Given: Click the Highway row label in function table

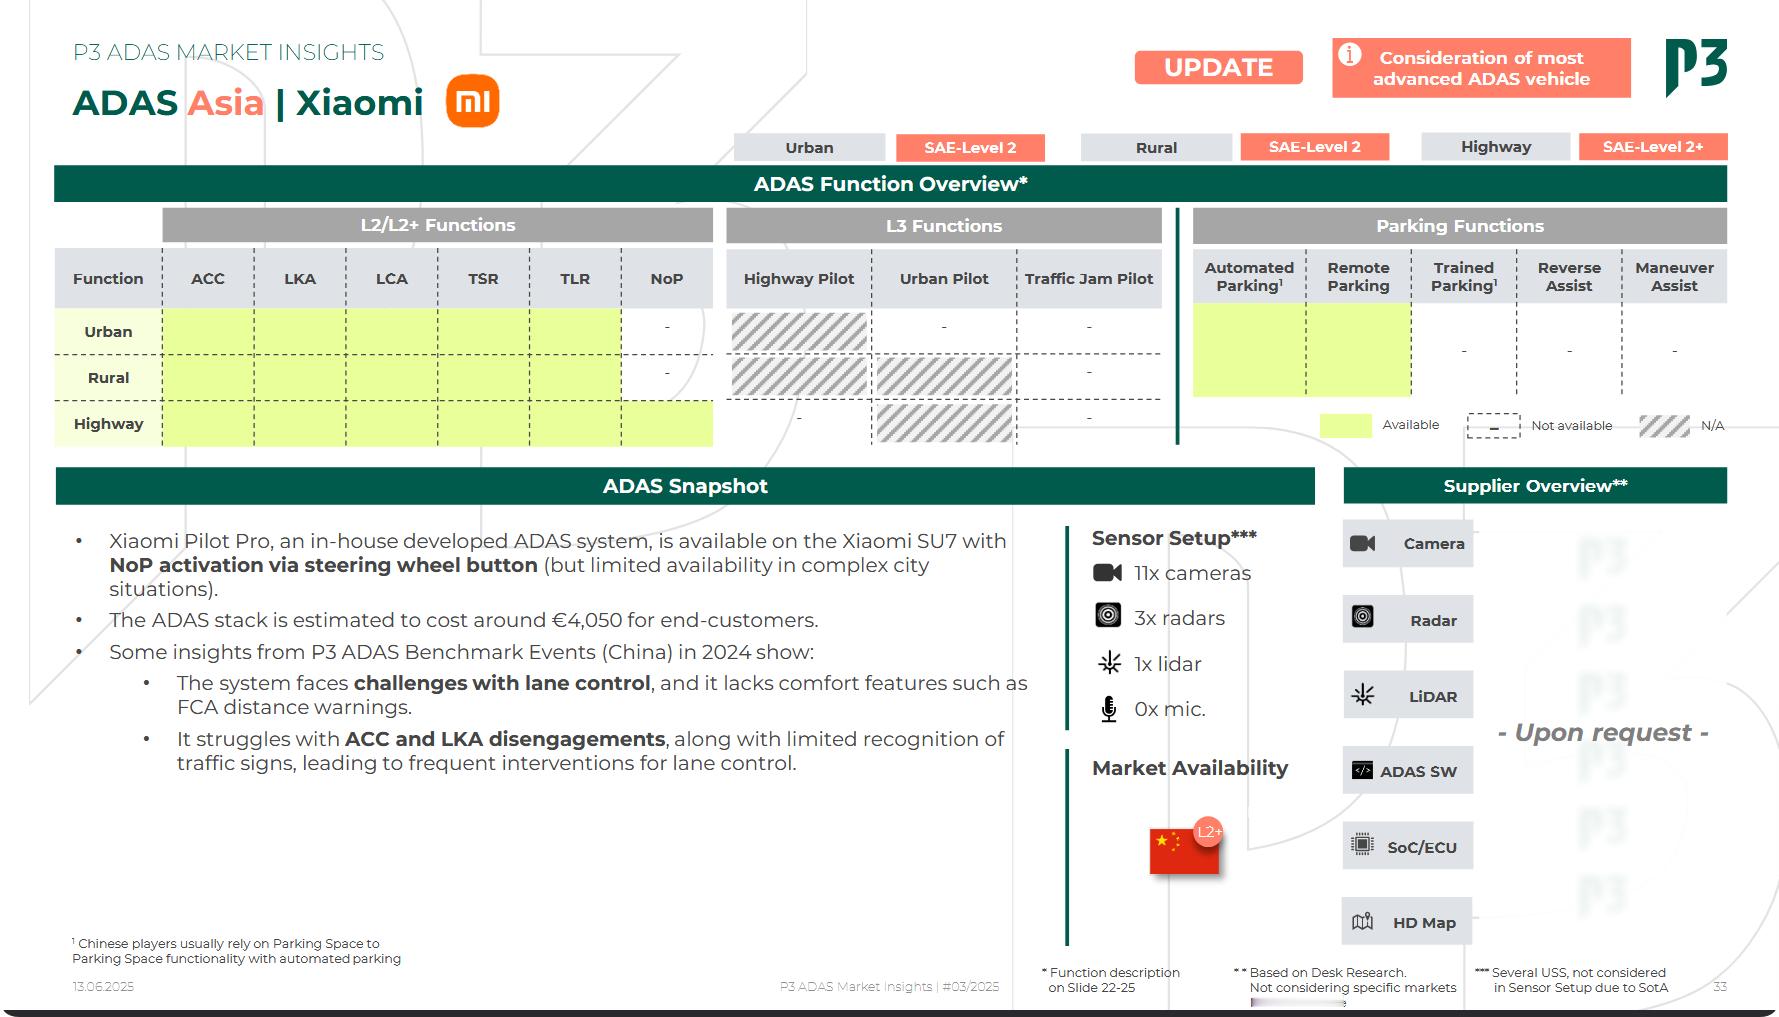Looking at the screenshot, I should tap(108, 423).
